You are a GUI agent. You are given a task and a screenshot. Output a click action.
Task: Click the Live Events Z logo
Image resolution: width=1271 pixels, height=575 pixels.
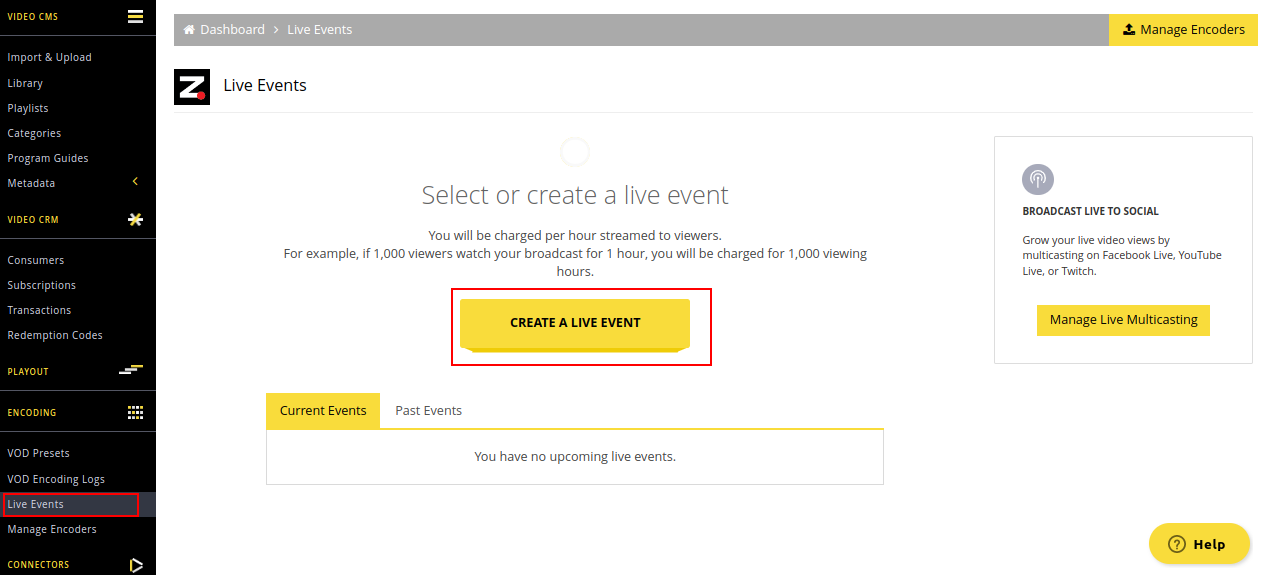pyautogui.click(x=192, y=87)
